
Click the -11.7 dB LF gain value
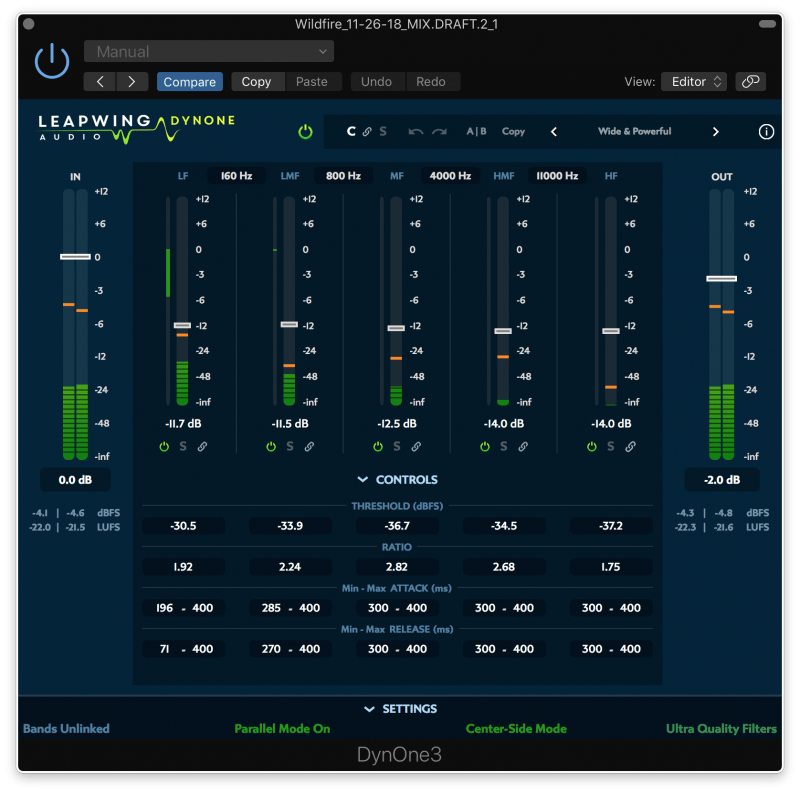[183, 424]
